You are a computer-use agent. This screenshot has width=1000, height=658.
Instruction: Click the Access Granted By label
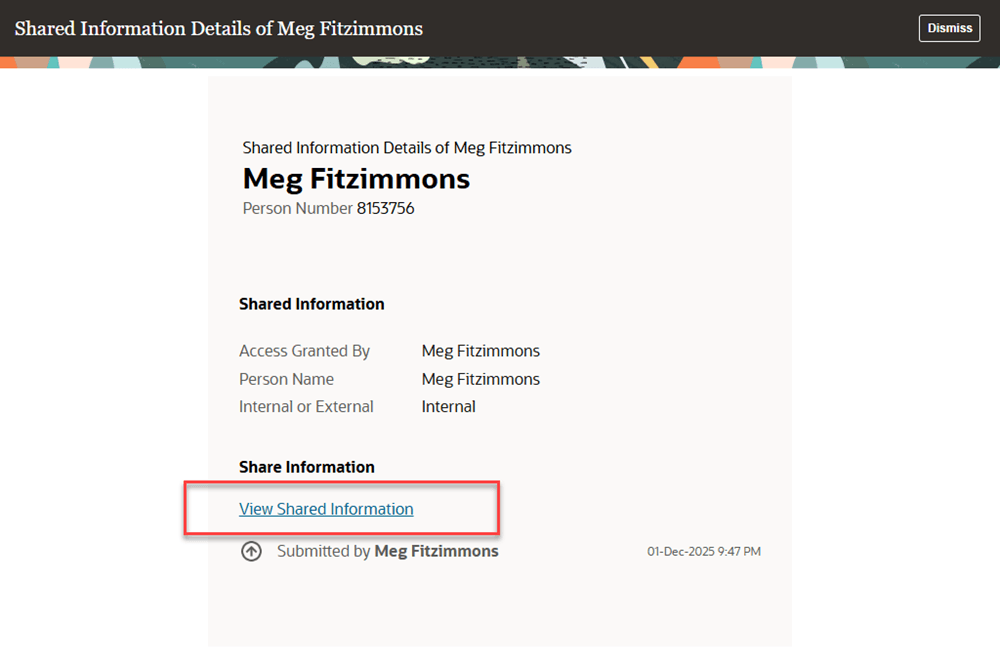[x=304, y=350]
